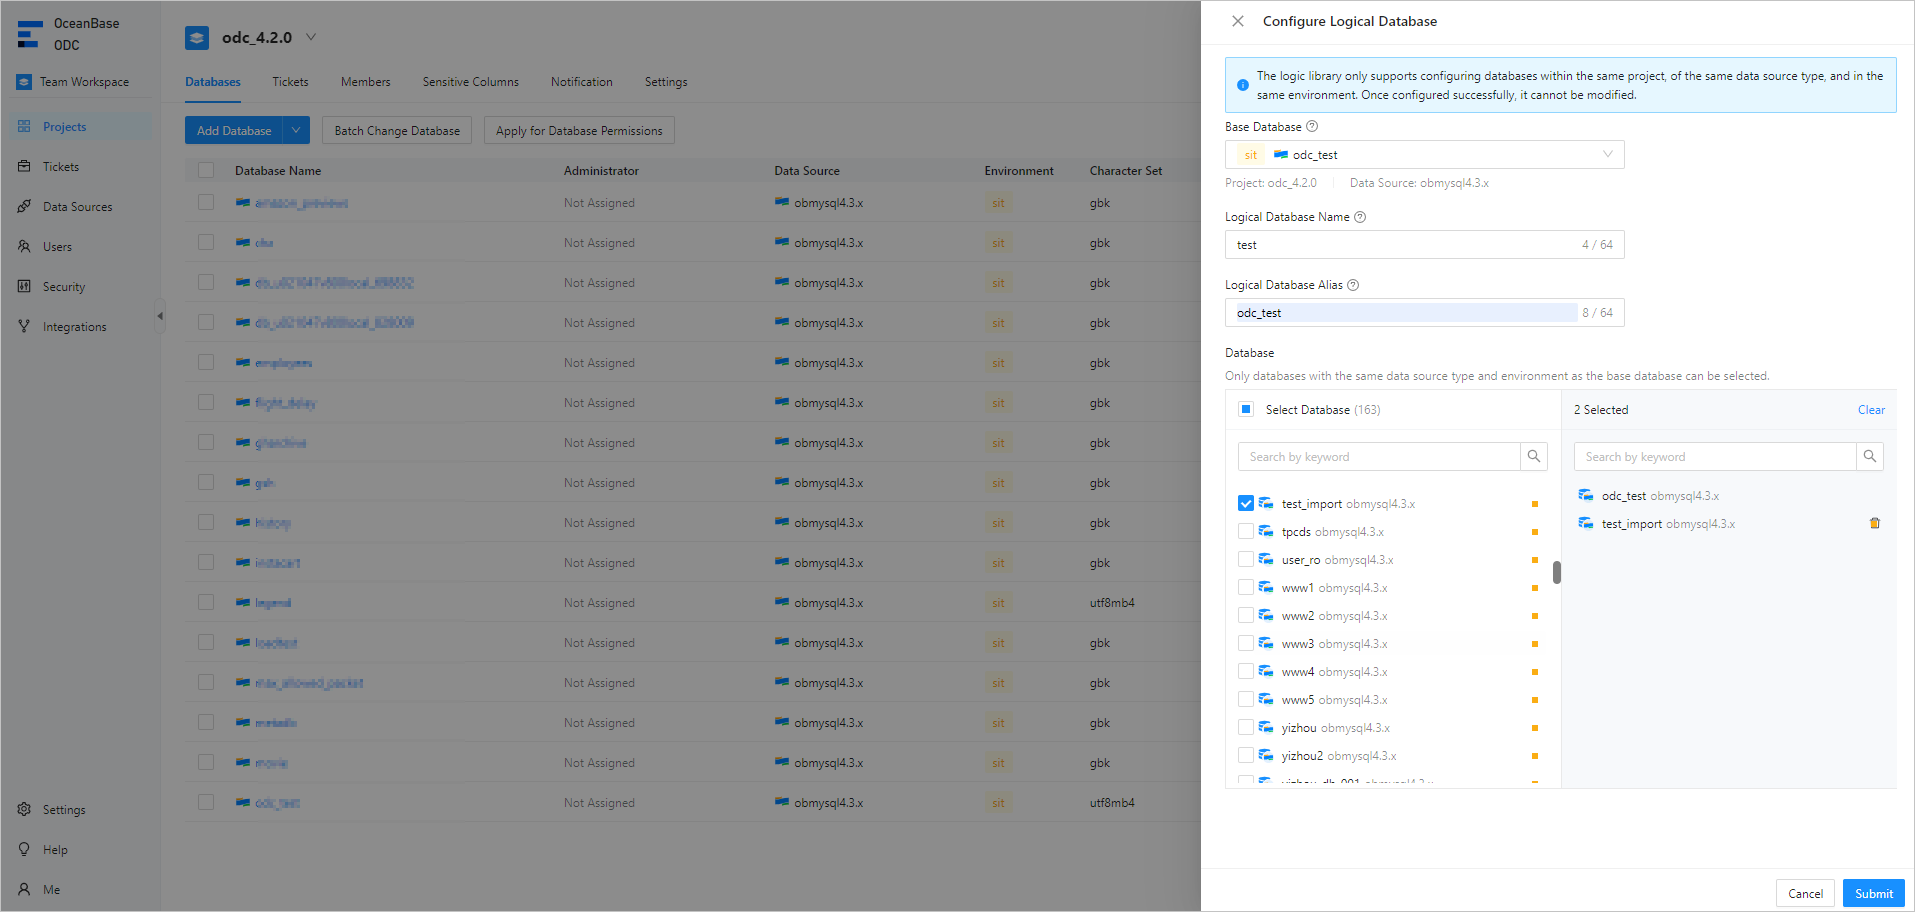The width and height of the screenshot is (1915, 912).
Task: Click the database list scrollbar
Action: coord(1556,572)
